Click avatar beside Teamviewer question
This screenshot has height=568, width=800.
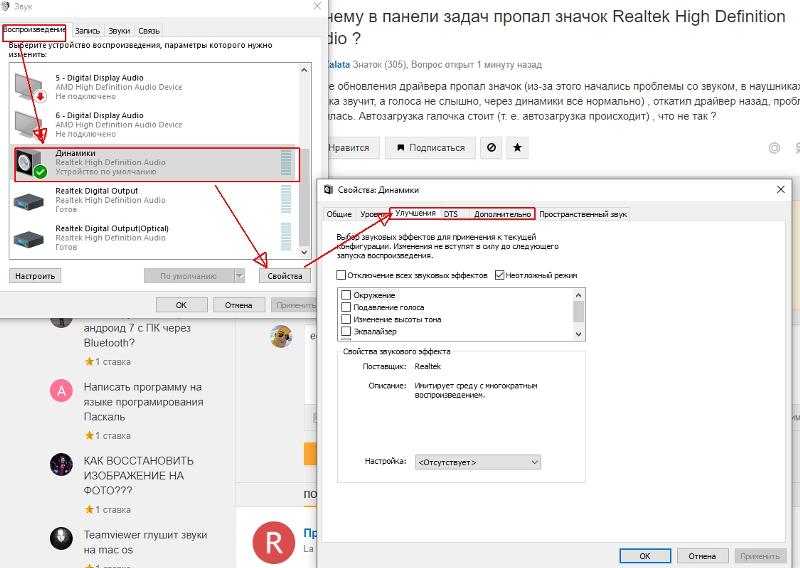(61, 539)
